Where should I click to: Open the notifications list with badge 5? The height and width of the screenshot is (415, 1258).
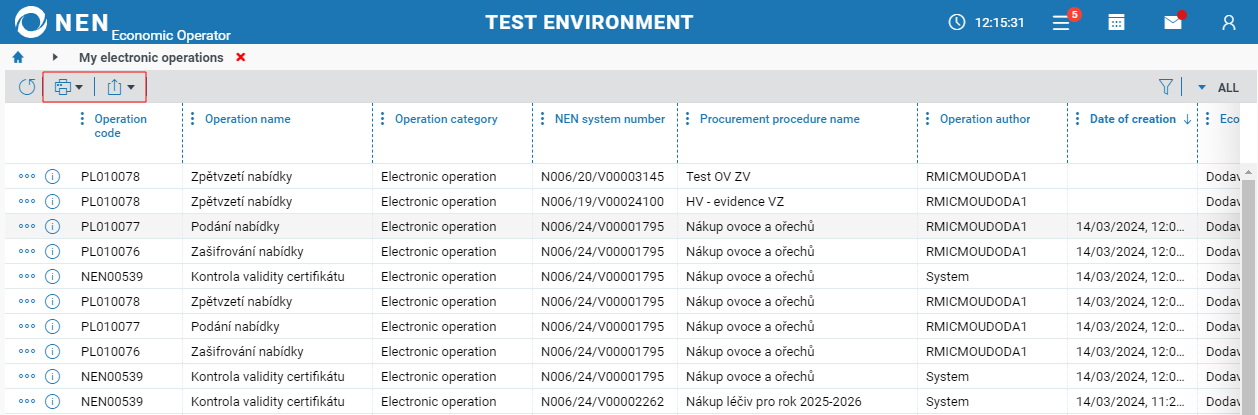point(1062,22)
